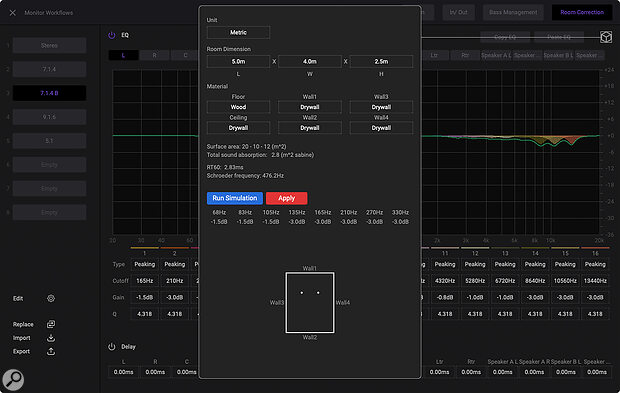Image resolution: width=620 pixels, height=393 pixels.
Task: Select the 5.1 workflow slot
Action: pyautogui.click(x=49, y=141)
